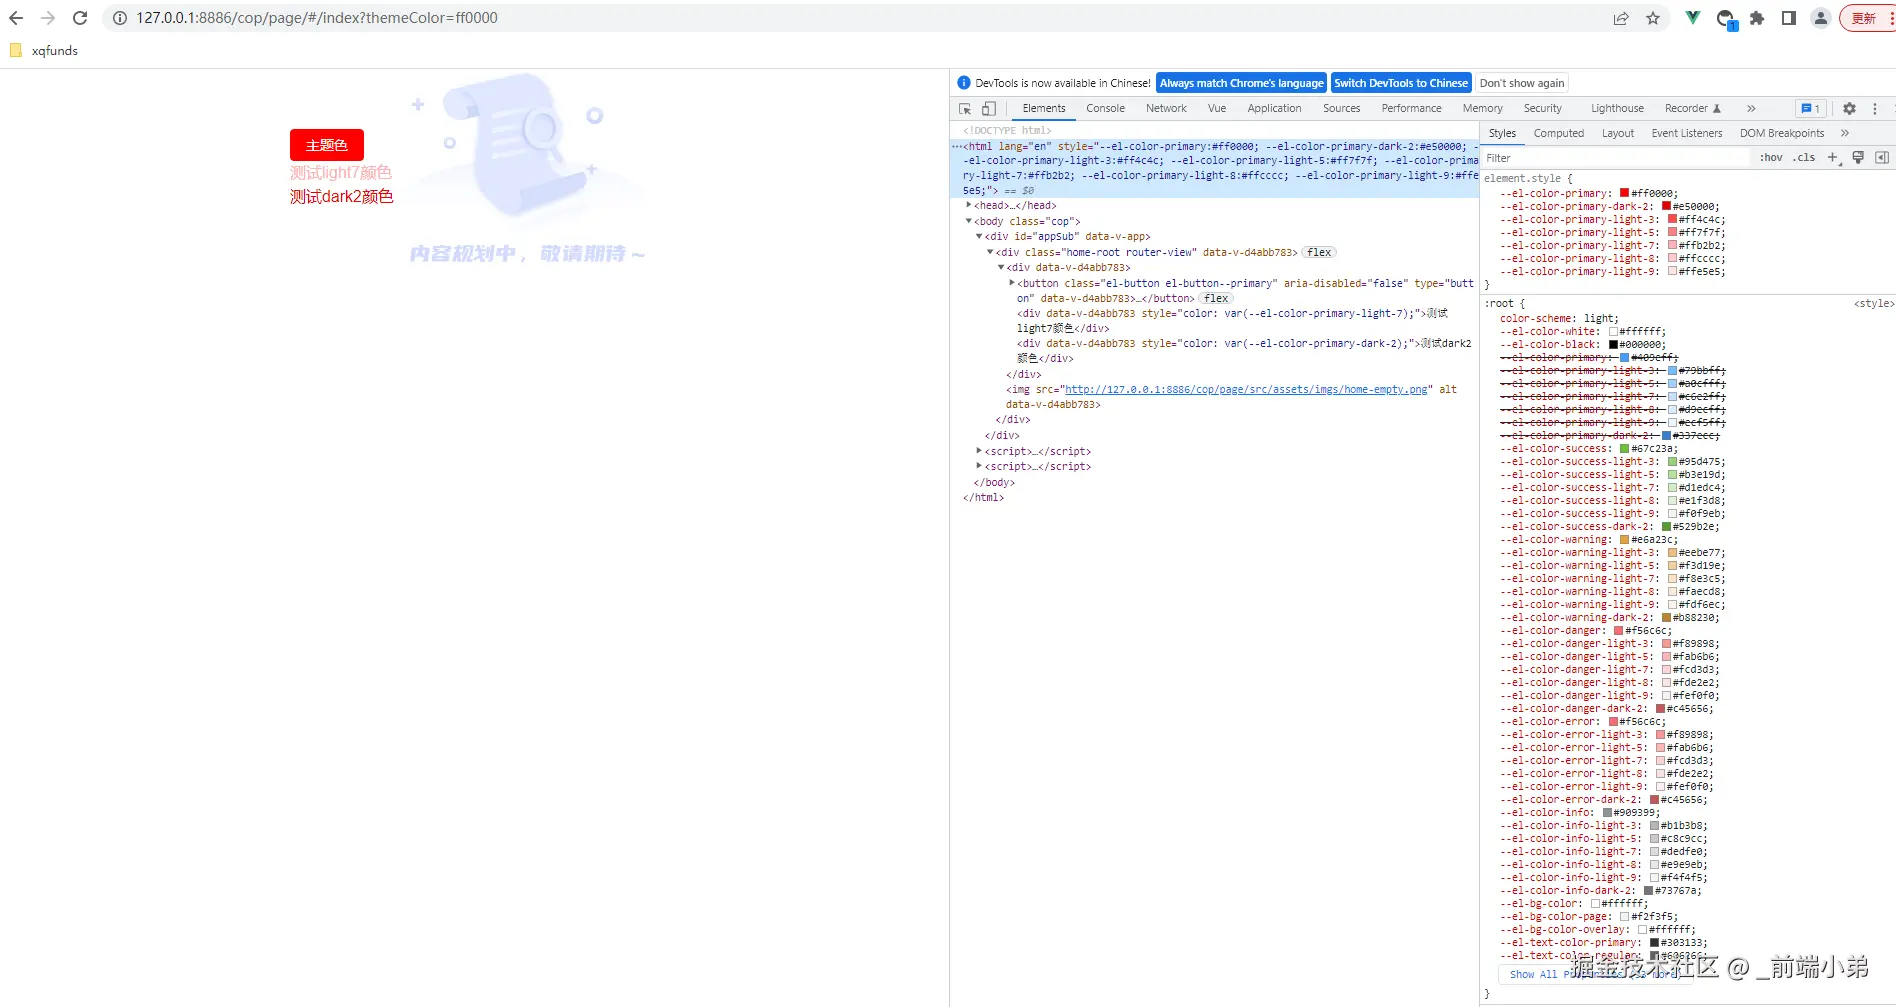Toggle the :hov element state panel
Screen dimensions: 1896x1007
pyautogui.click(x=1771, y=158)
